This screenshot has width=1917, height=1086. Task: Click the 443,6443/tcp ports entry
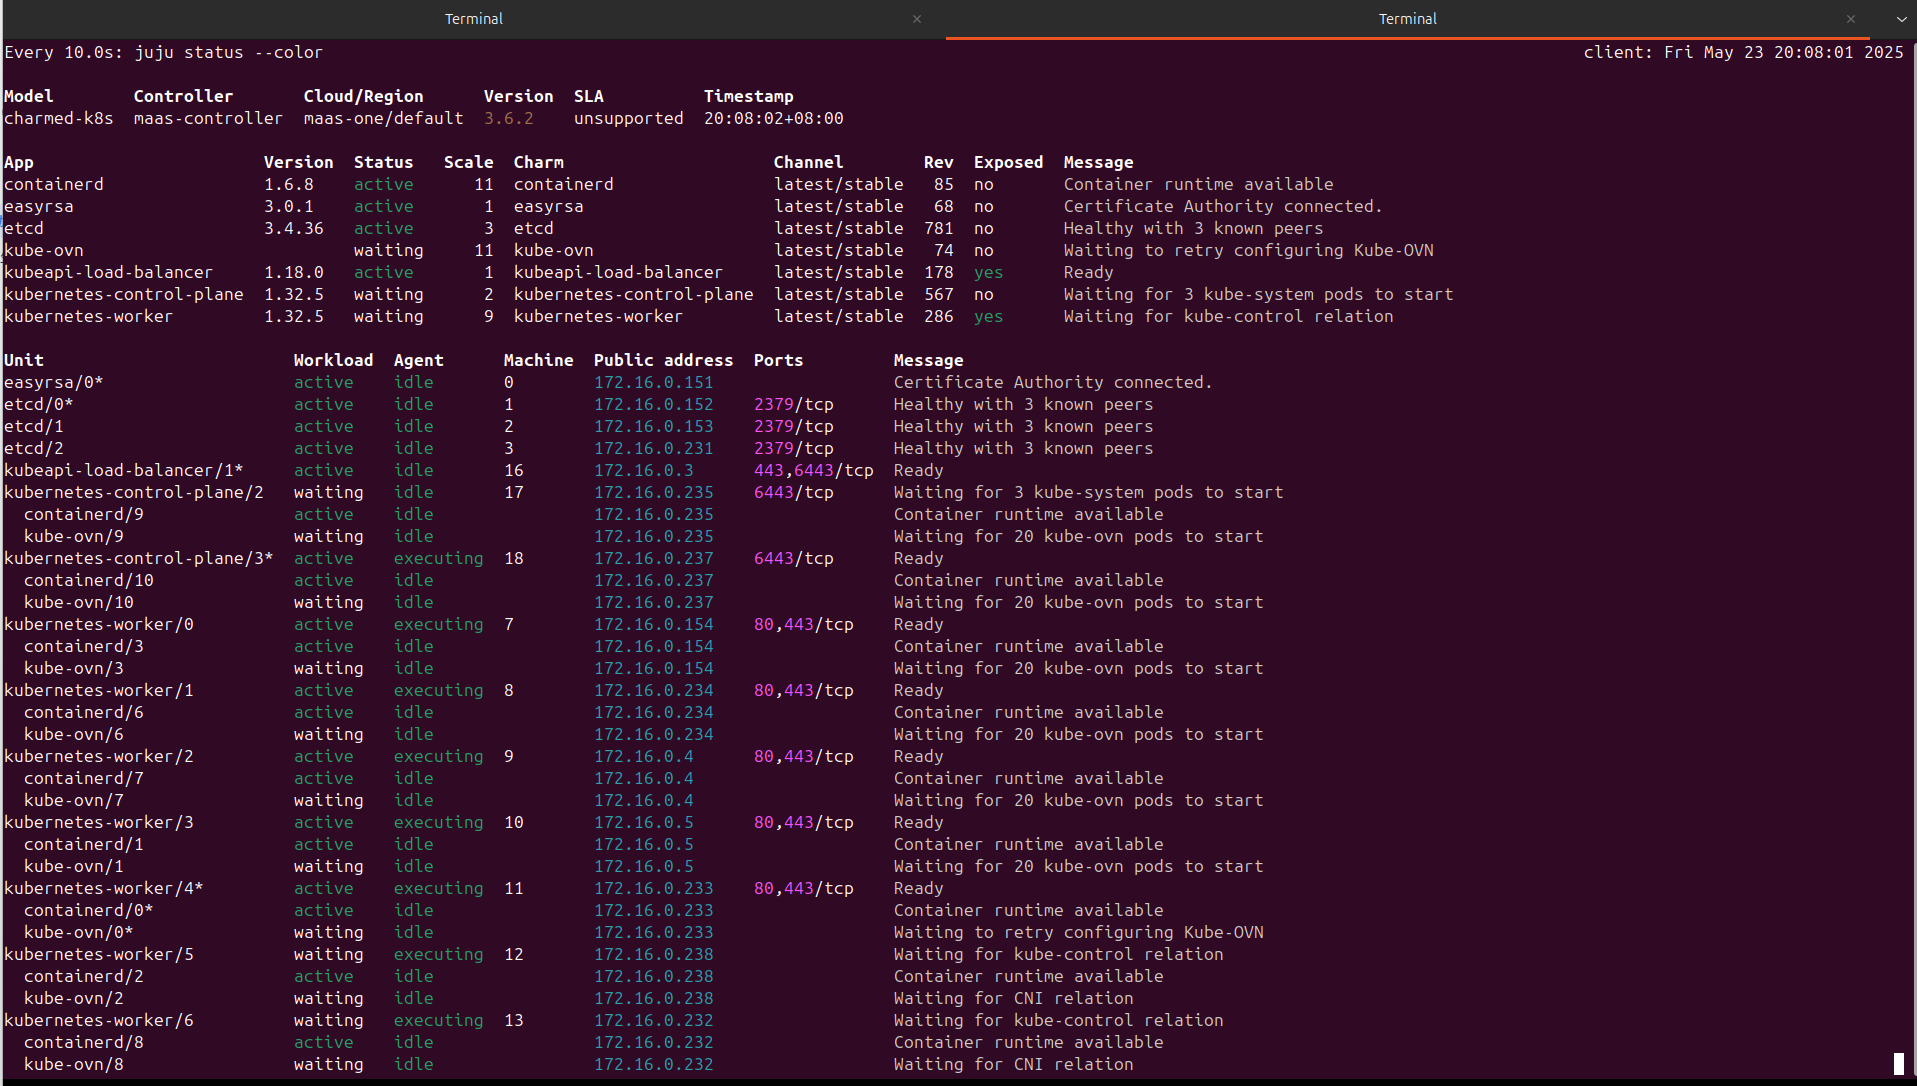point(813,470)
